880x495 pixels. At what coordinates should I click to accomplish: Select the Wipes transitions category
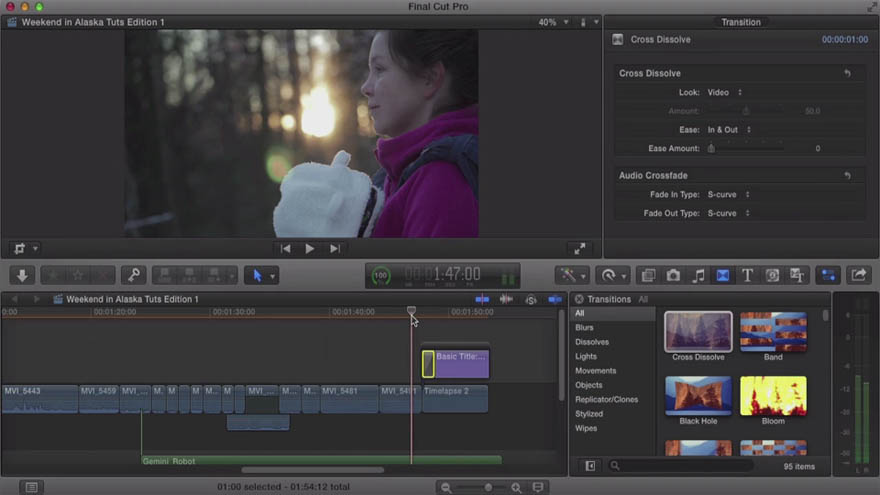pyautogui.click(x=613, y=428)
